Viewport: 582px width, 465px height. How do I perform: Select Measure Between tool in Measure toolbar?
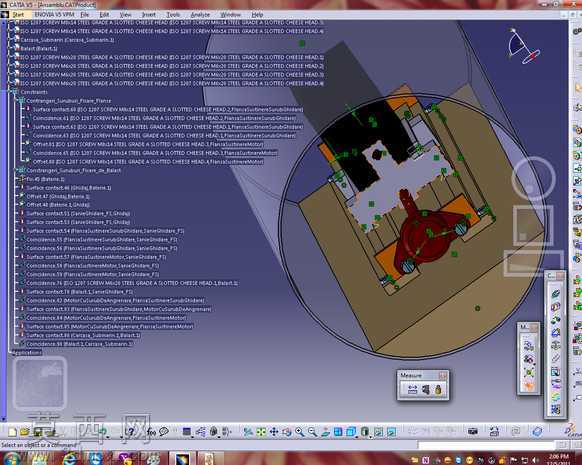pyautogui.click(x=412, y=389)
